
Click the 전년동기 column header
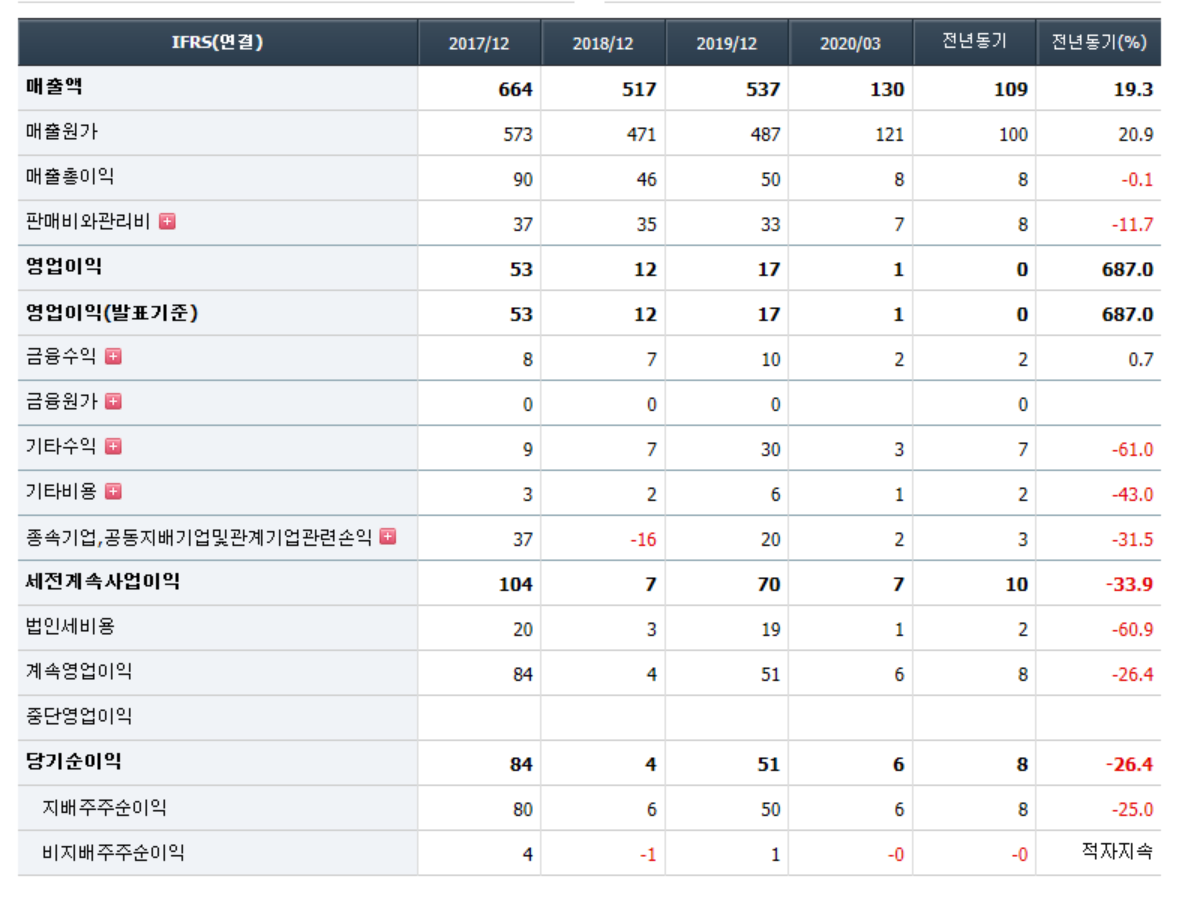pos(974,42)
